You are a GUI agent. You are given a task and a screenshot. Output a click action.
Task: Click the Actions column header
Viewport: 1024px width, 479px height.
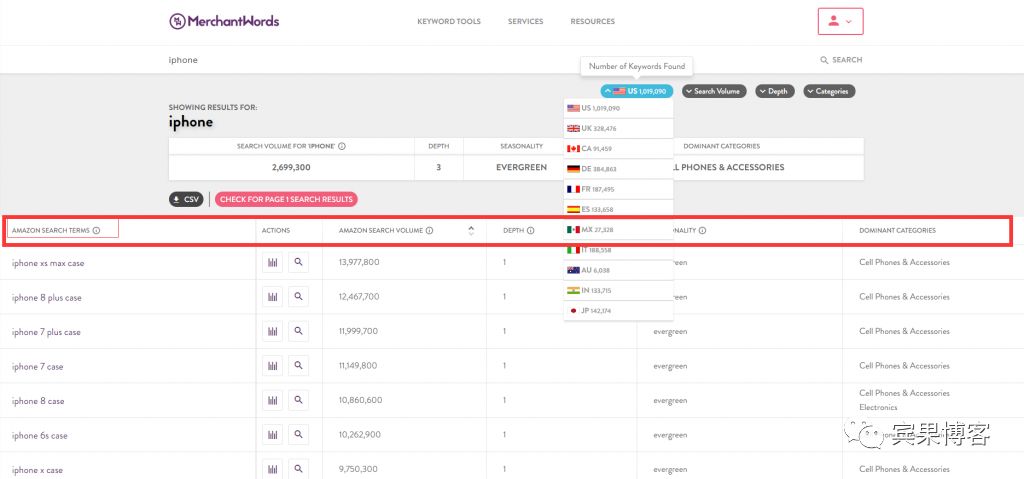[276, 231]
